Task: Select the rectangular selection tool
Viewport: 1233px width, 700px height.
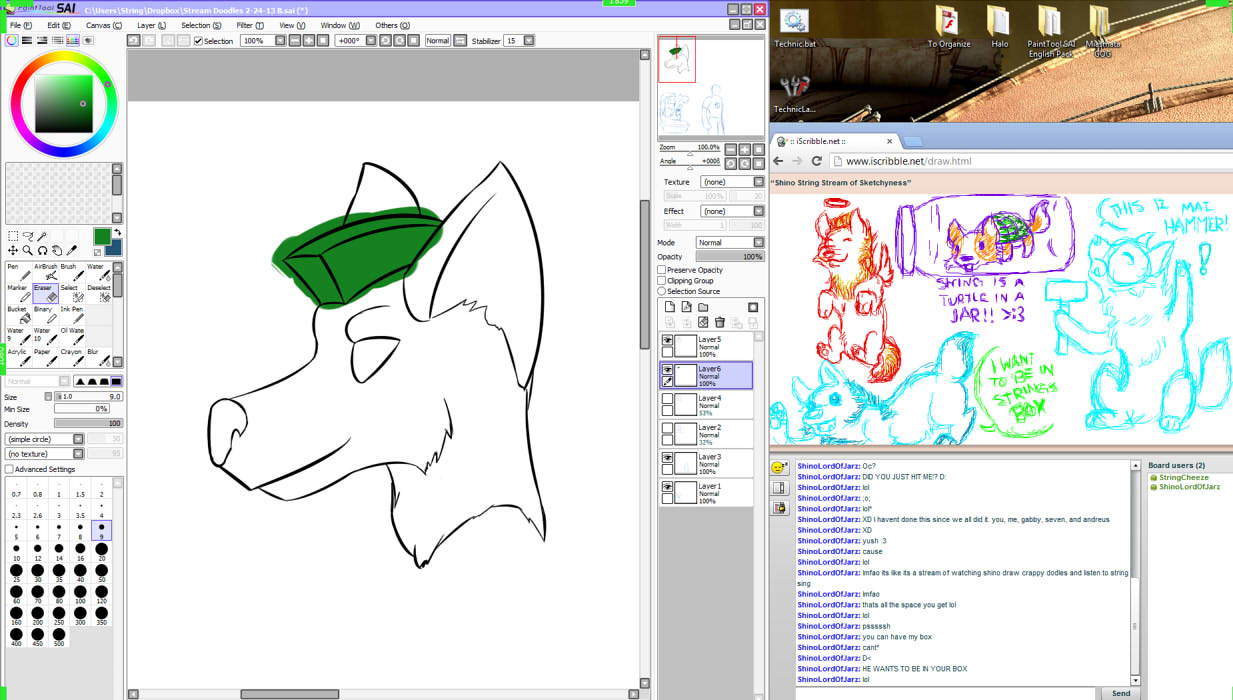Action: tap(13, 236)
